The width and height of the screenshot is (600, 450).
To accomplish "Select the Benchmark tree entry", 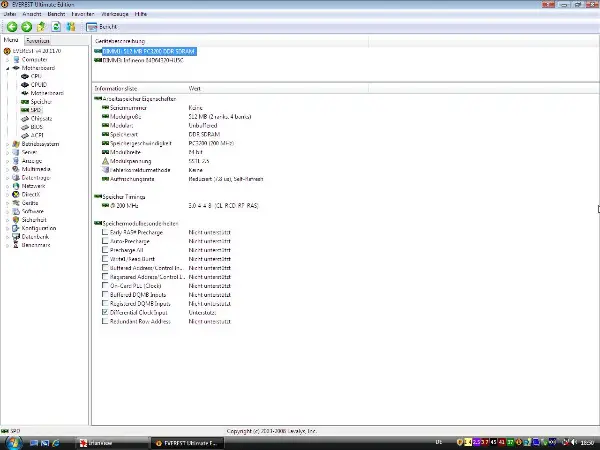I will [35, 245].
